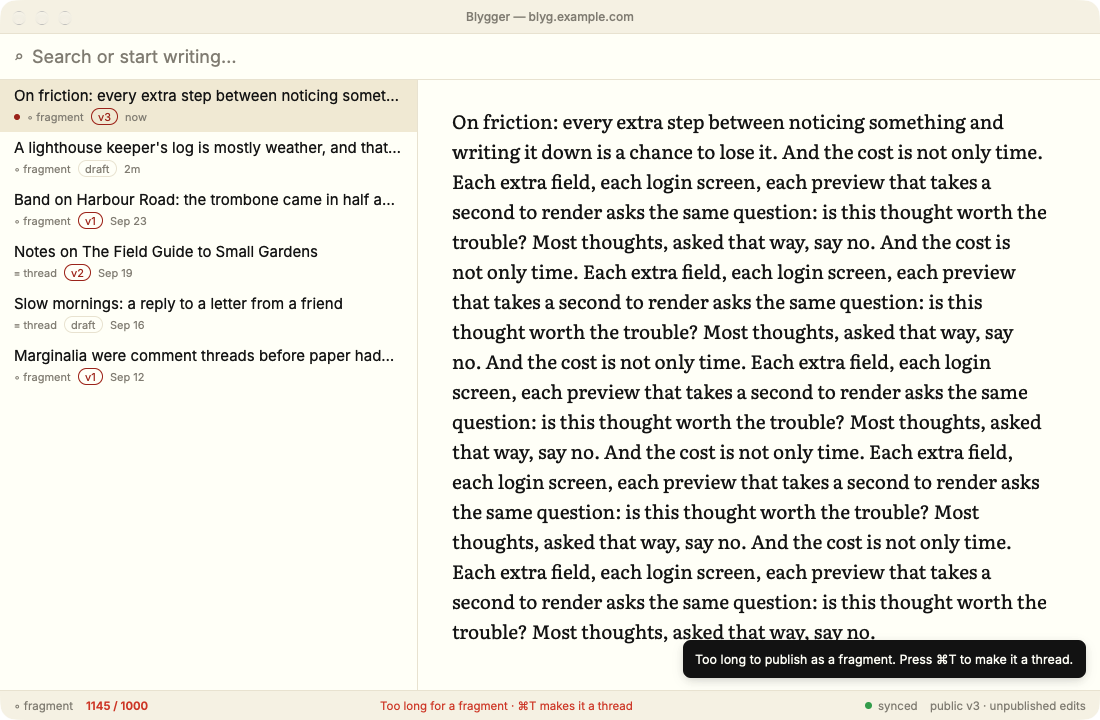1100x720 pixels.
Task: Click the "Sep 16" date
Action: coord(127,325)
